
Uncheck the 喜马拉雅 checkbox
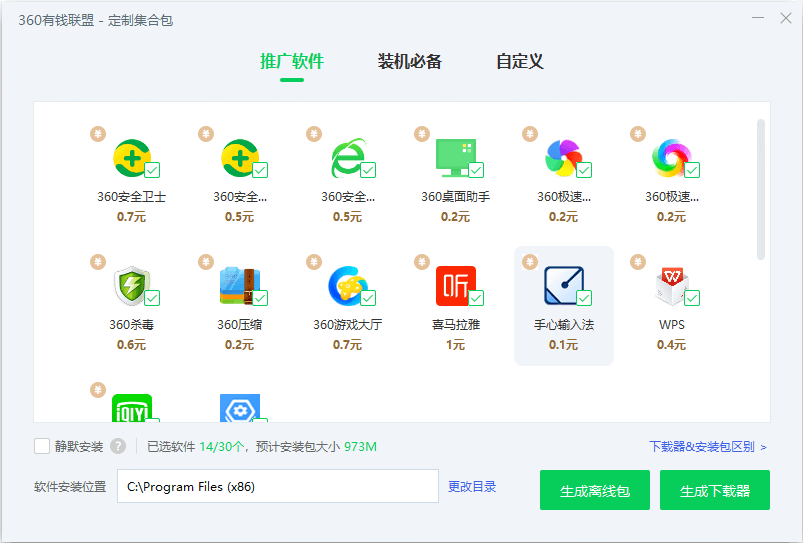(x=476, y=298)
